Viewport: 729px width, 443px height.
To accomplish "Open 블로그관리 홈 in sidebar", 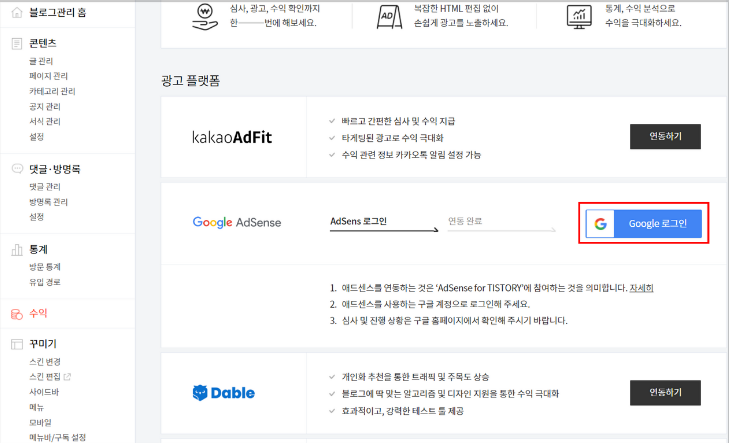I will [57, 13].
